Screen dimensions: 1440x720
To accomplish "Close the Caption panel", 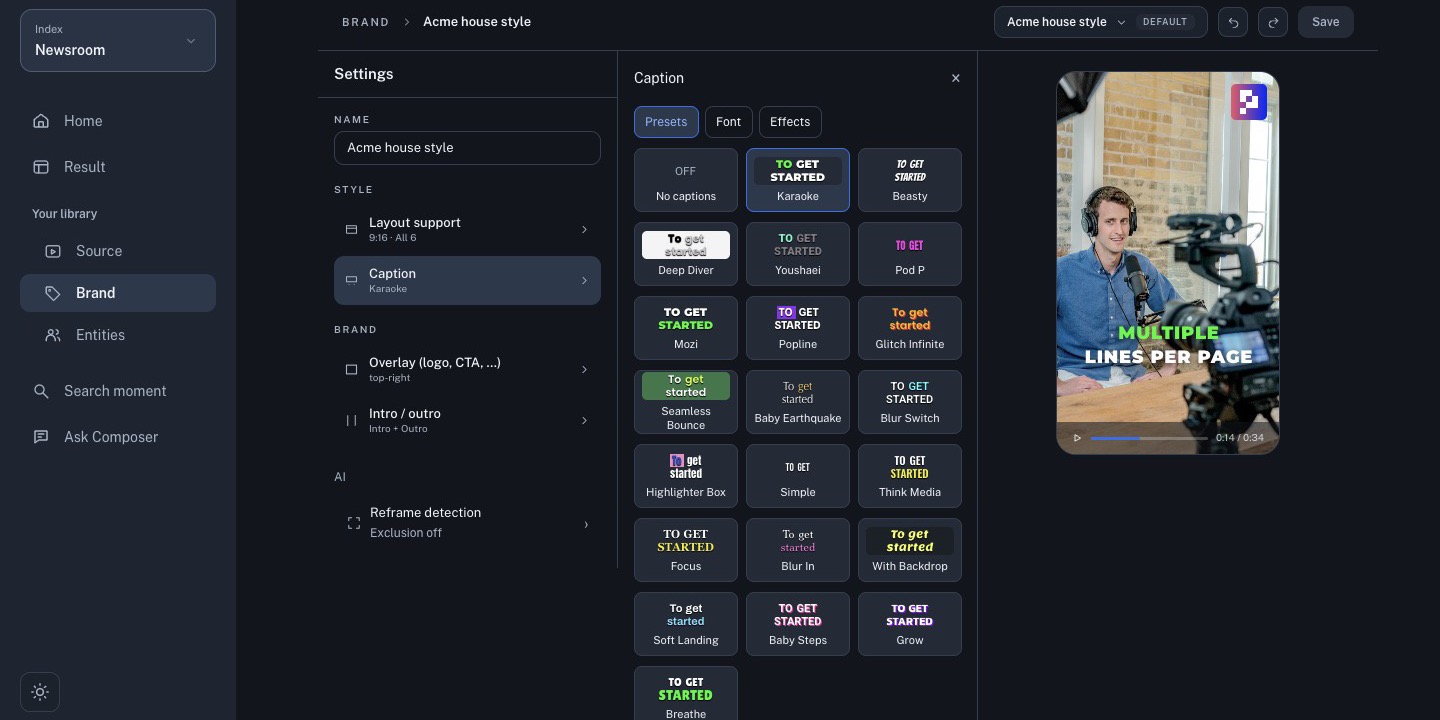I will (x=955, y=78).
